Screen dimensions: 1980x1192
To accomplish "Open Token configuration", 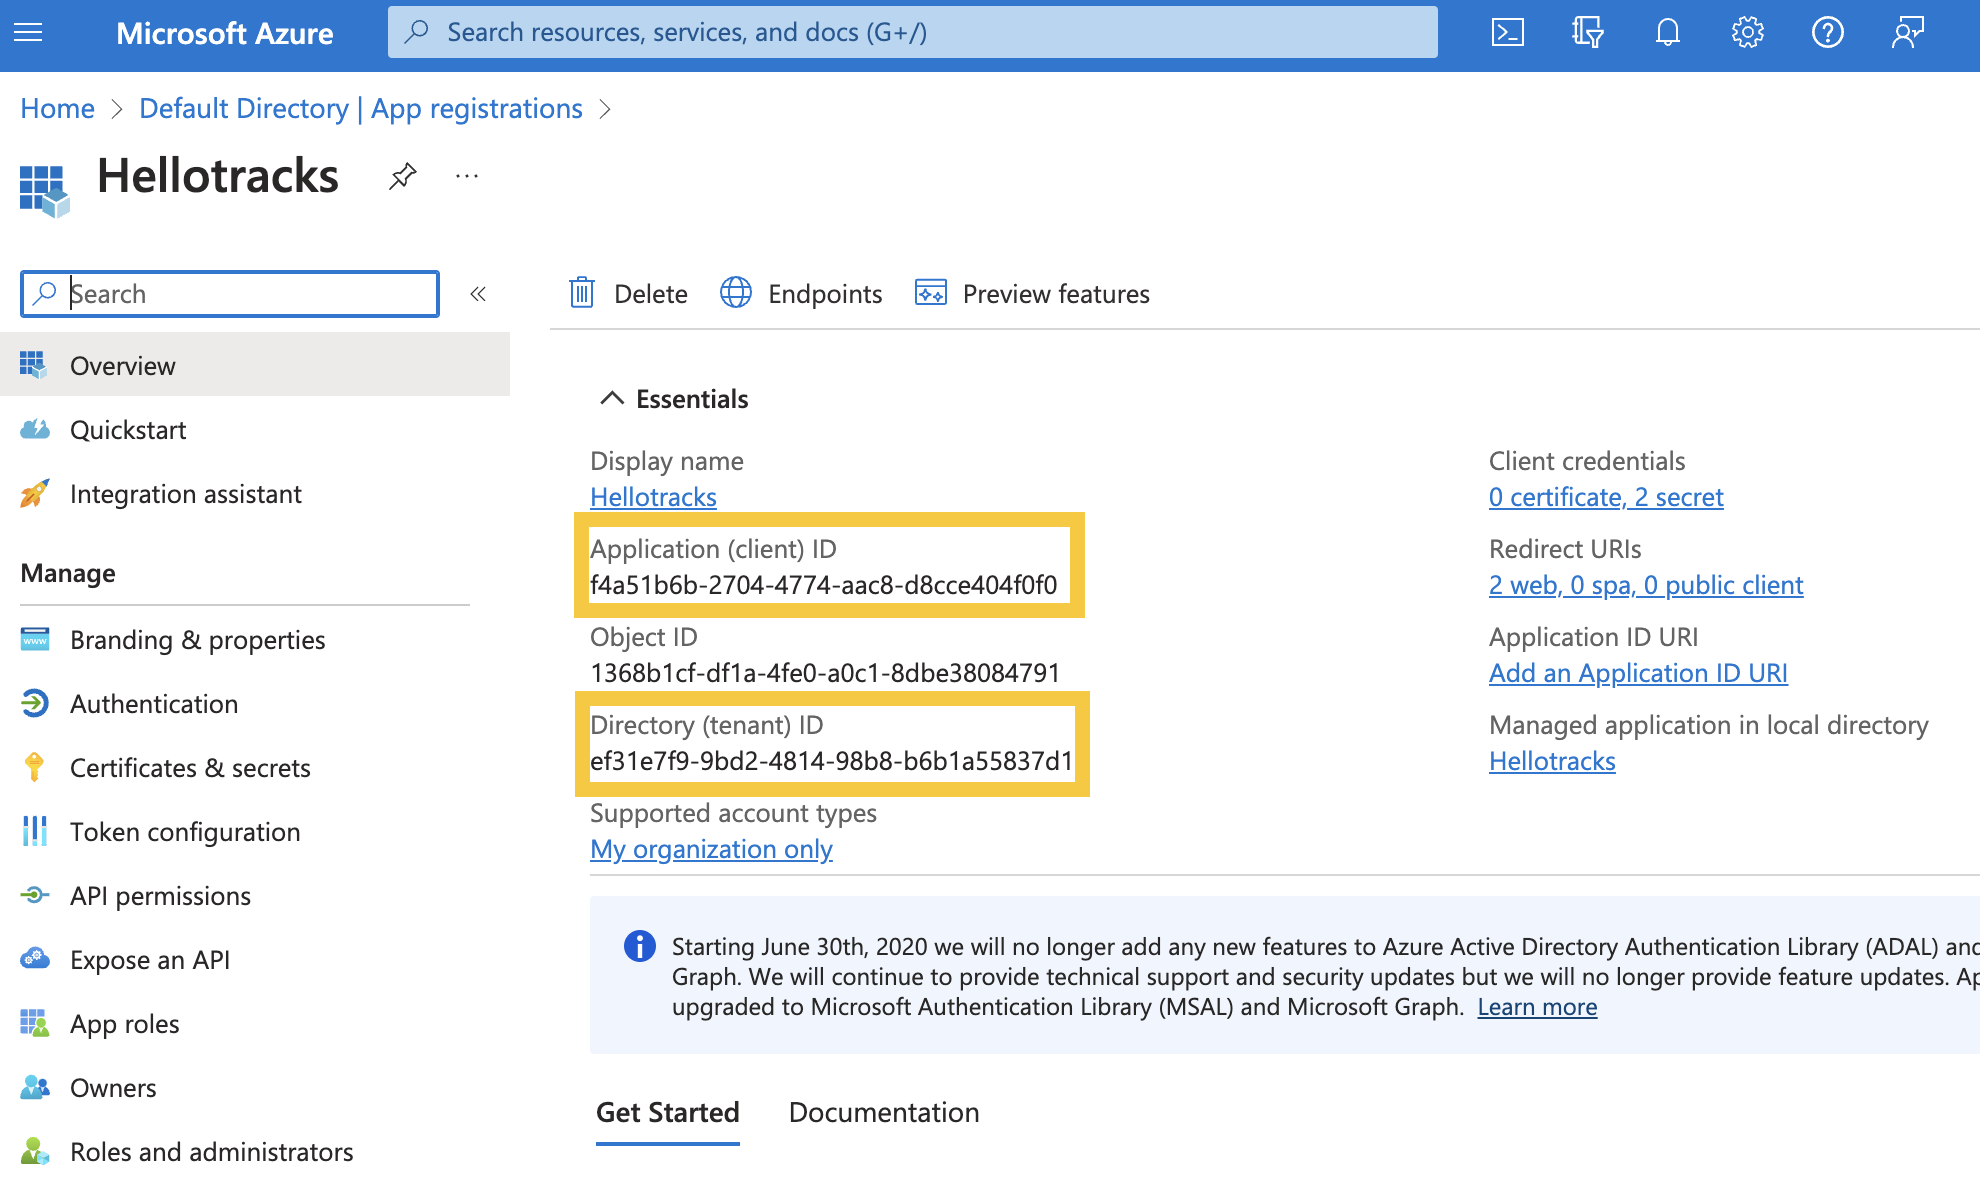I will click(x=185, y=832).
